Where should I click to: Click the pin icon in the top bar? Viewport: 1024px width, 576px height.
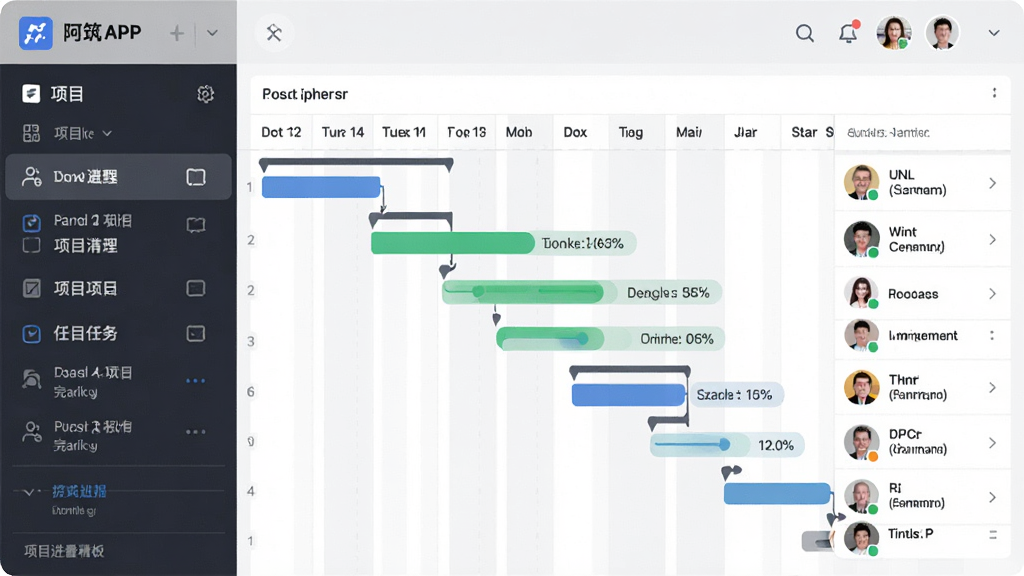pyautogui.click(x=274, y=33)
